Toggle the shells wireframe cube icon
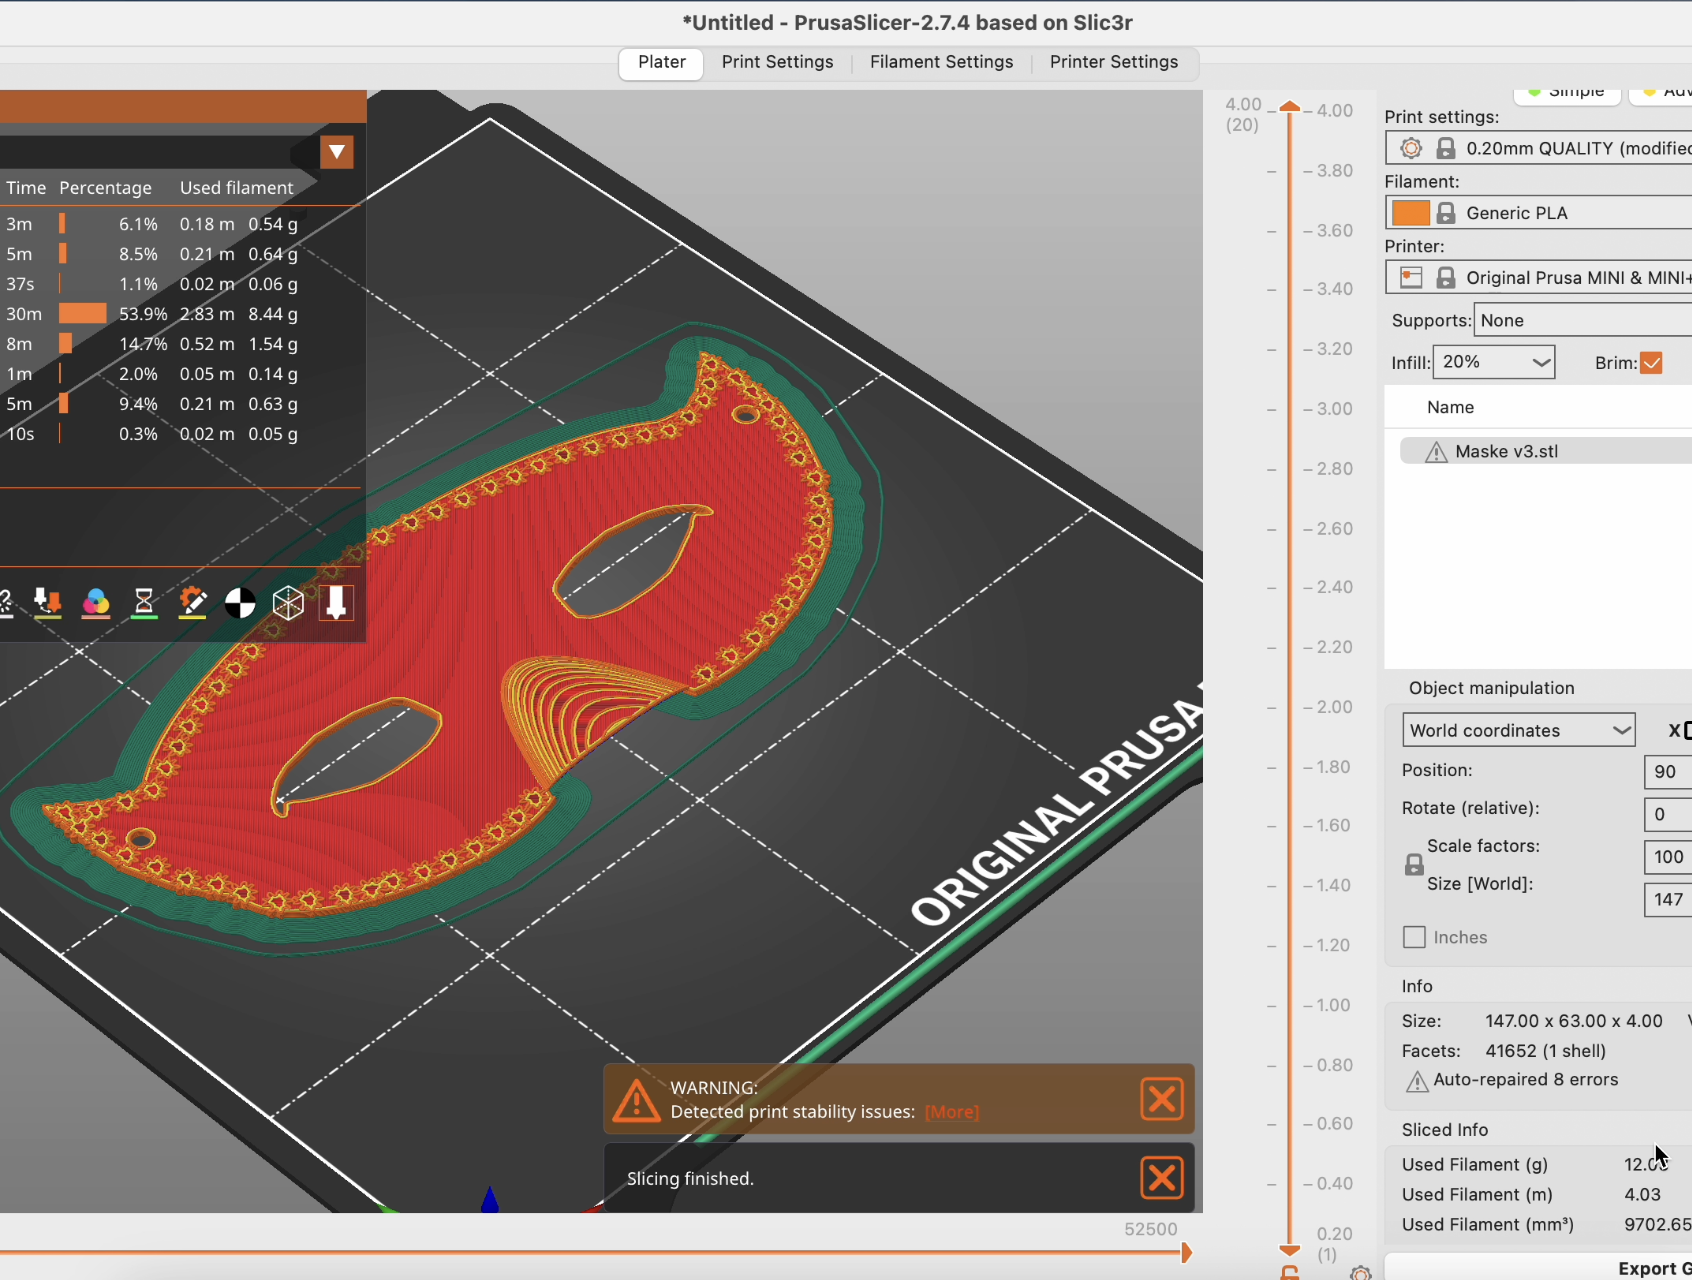 pyautogui.click(x=288, y=603)
